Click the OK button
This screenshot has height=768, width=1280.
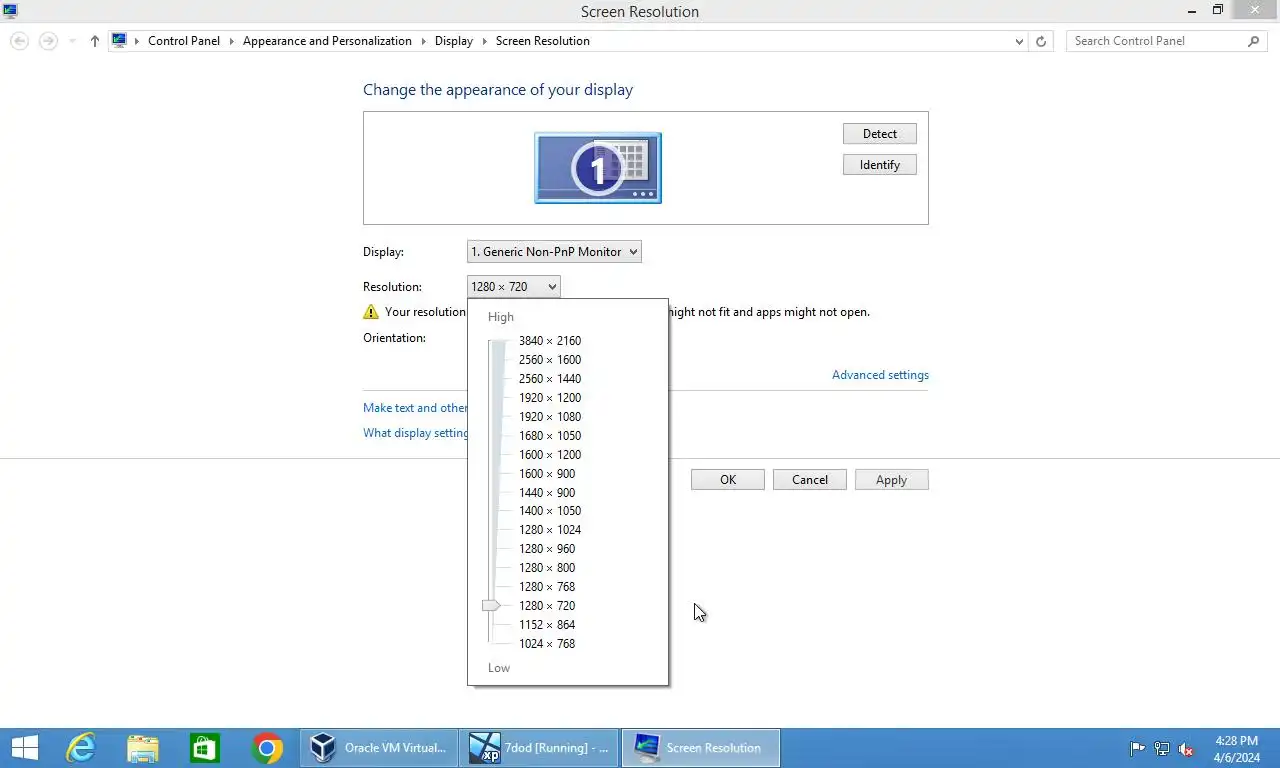728,480
